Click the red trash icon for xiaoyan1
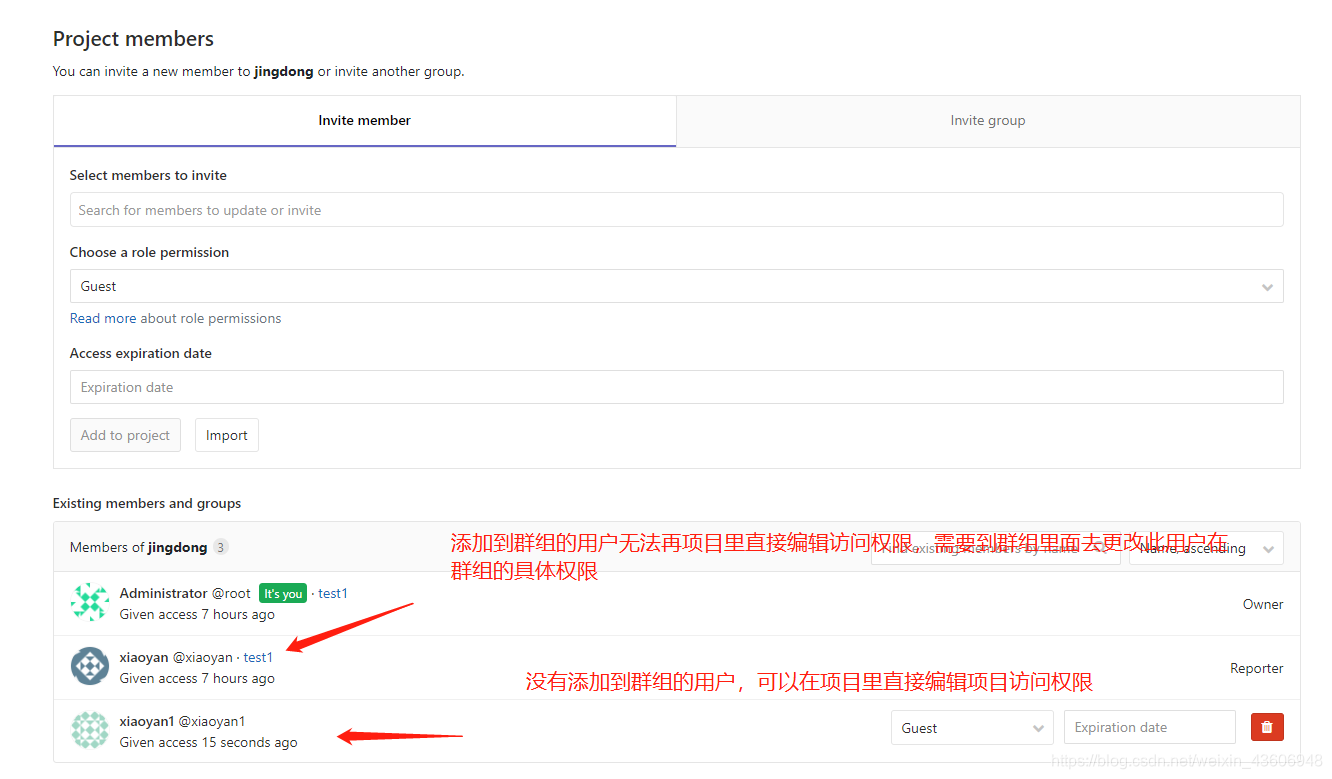The image size is (1332, 779). [x=1267, y=727]
